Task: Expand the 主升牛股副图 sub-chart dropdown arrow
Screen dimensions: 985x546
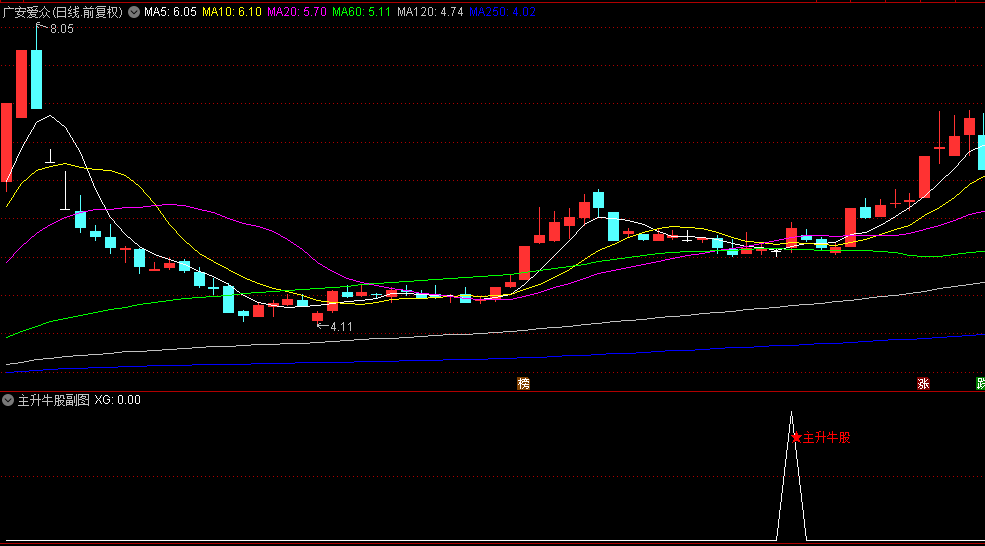Action: point(8,400)
